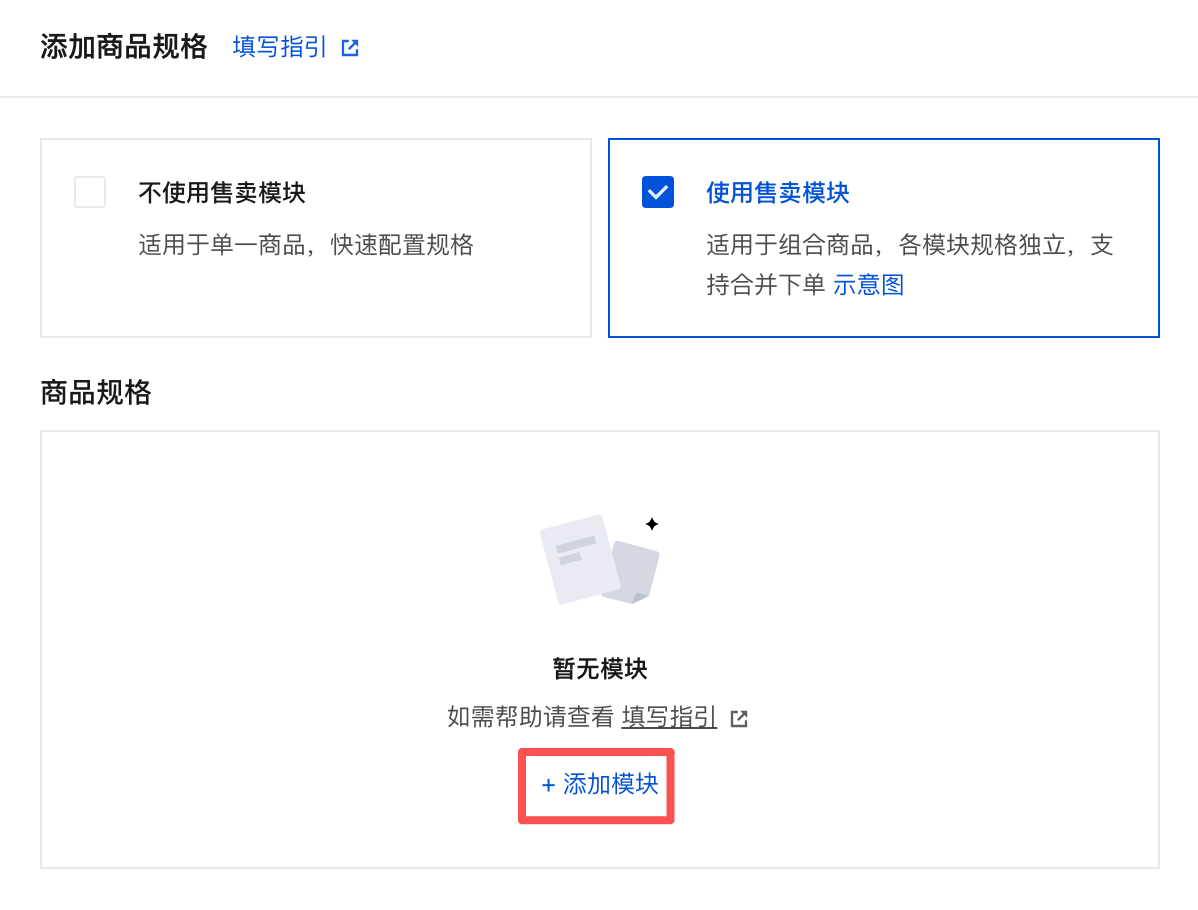Click the blue 使用售卖模块 title text
This screenshot has height=910, width=1198.
(x=777, y=193)
